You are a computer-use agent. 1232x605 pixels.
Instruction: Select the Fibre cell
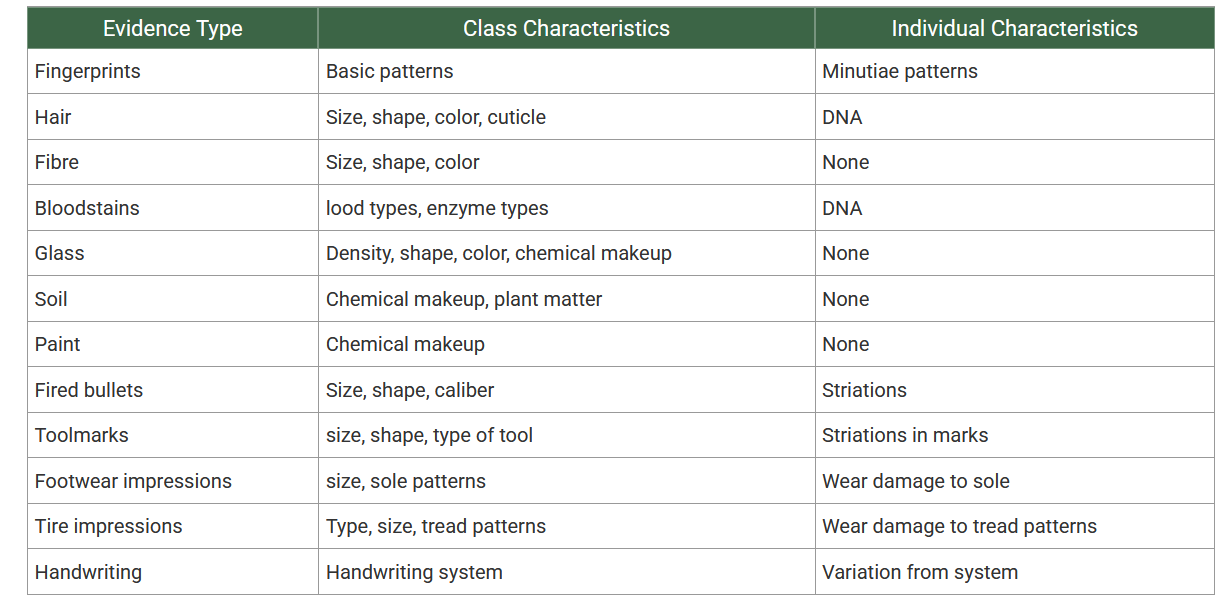173,162
